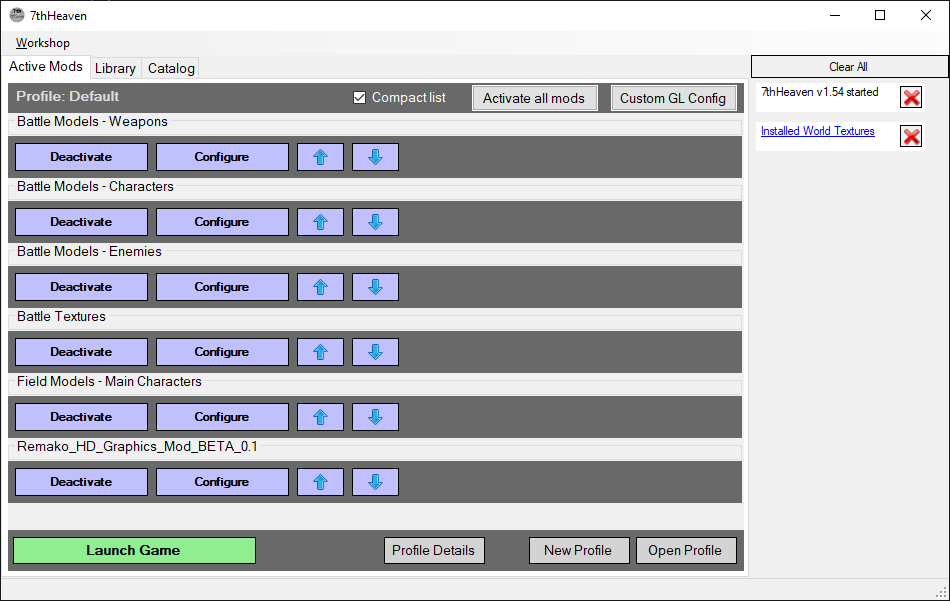This screenshot has height=601, width=950.
Task: Configure Battle Models - Enemies mod
Action: click(x=222, y=287)
